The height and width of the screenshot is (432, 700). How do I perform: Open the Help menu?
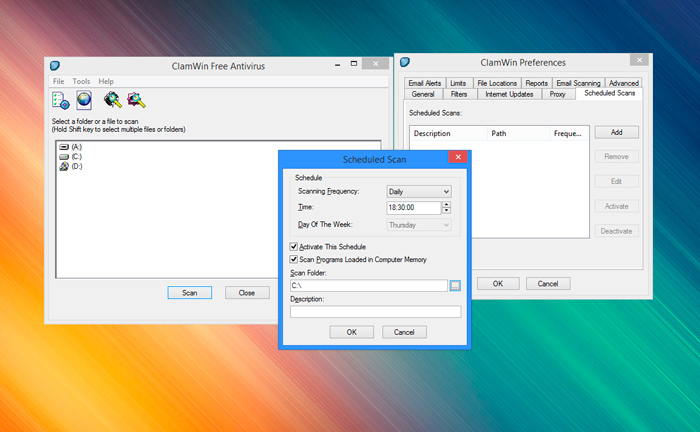click(x=106, y=81)
